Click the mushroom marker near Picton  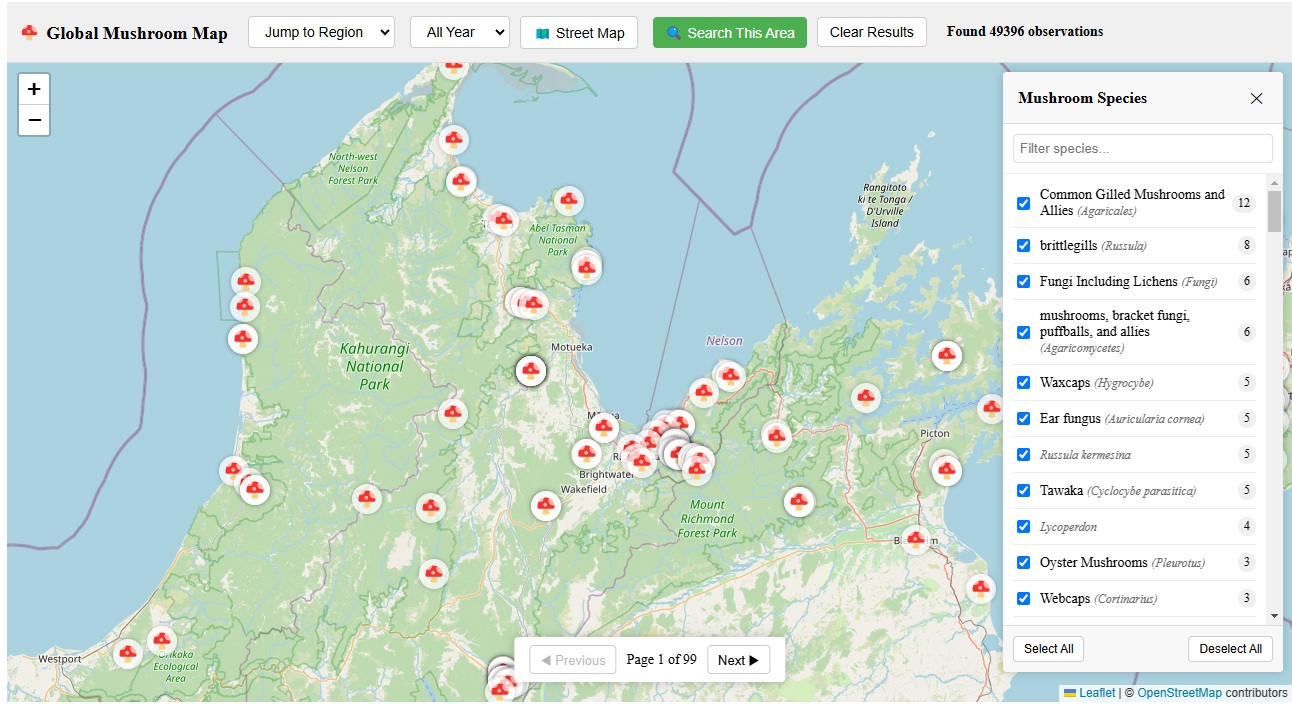pyautogui.click(x=946, y=468)
